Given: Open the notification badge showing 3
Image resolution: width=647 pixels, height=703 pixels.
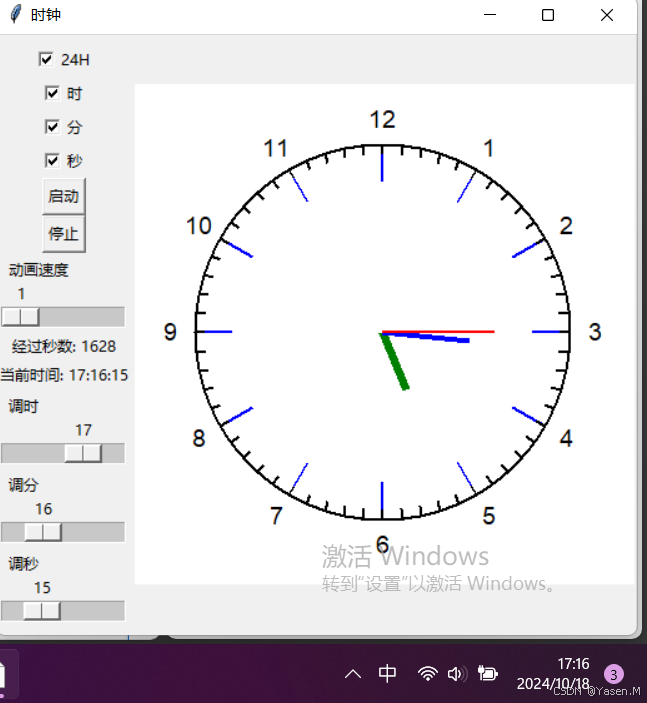Looking at the screenshot, I should point(613,674).
